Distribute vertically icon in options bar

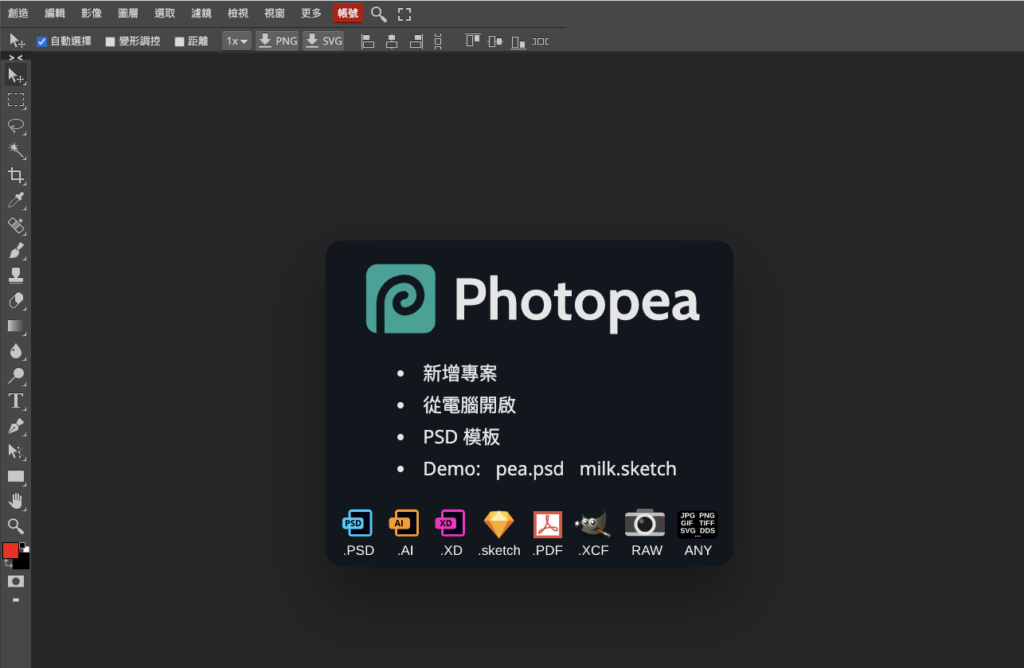coord(438,41)
